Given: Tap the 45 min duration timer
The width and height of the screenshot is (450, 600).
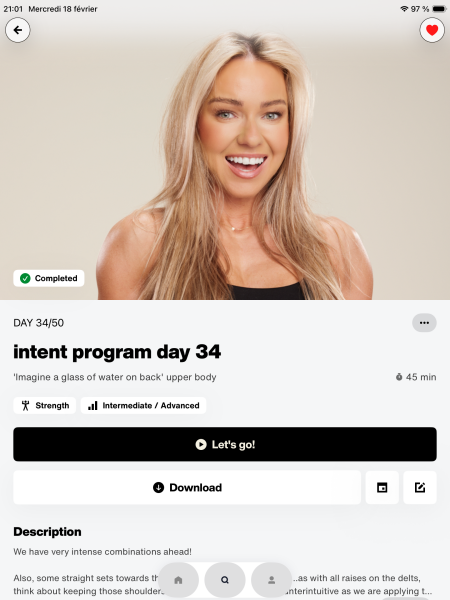Looking at the screenshot, I should (416, 377).
